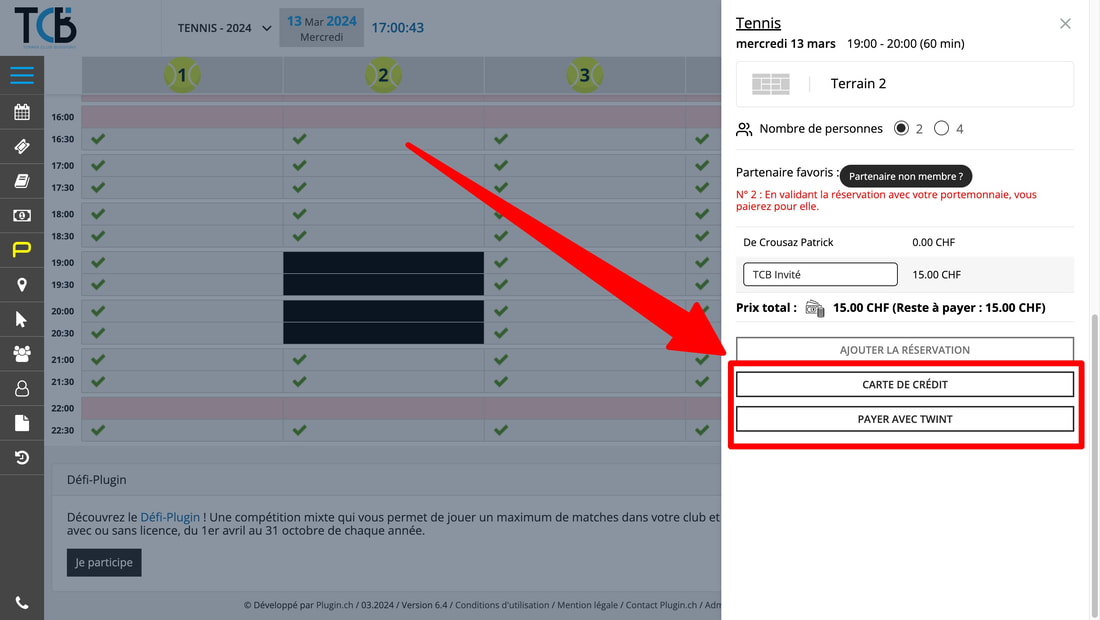Click the phone icon at the sidebar bottom
Viewport: 1100px width, 620px height.
pos(21,603)
